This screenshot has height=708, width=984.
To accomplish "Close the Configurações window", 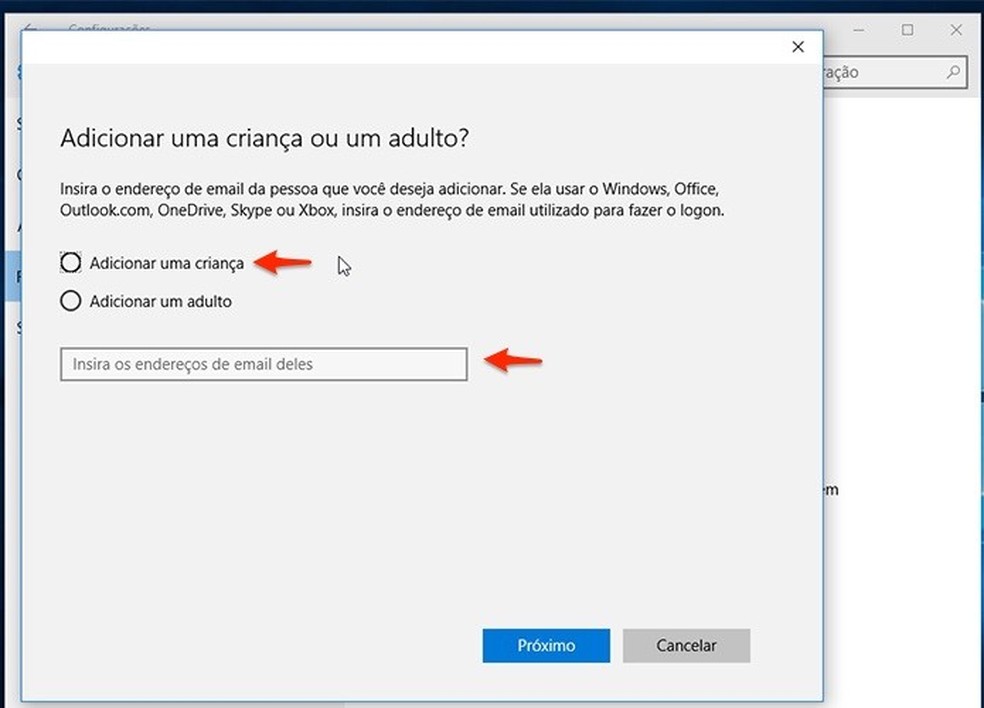I will (955, 30).
